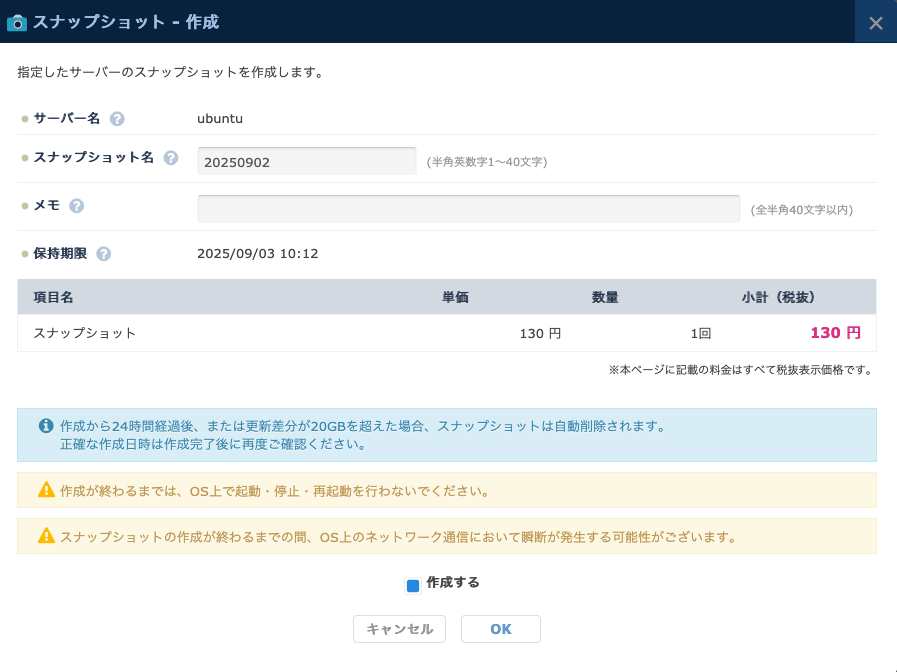Focus the snapshot name field containing 20250902
Screen dimensions: 897x672
[306, 161]
